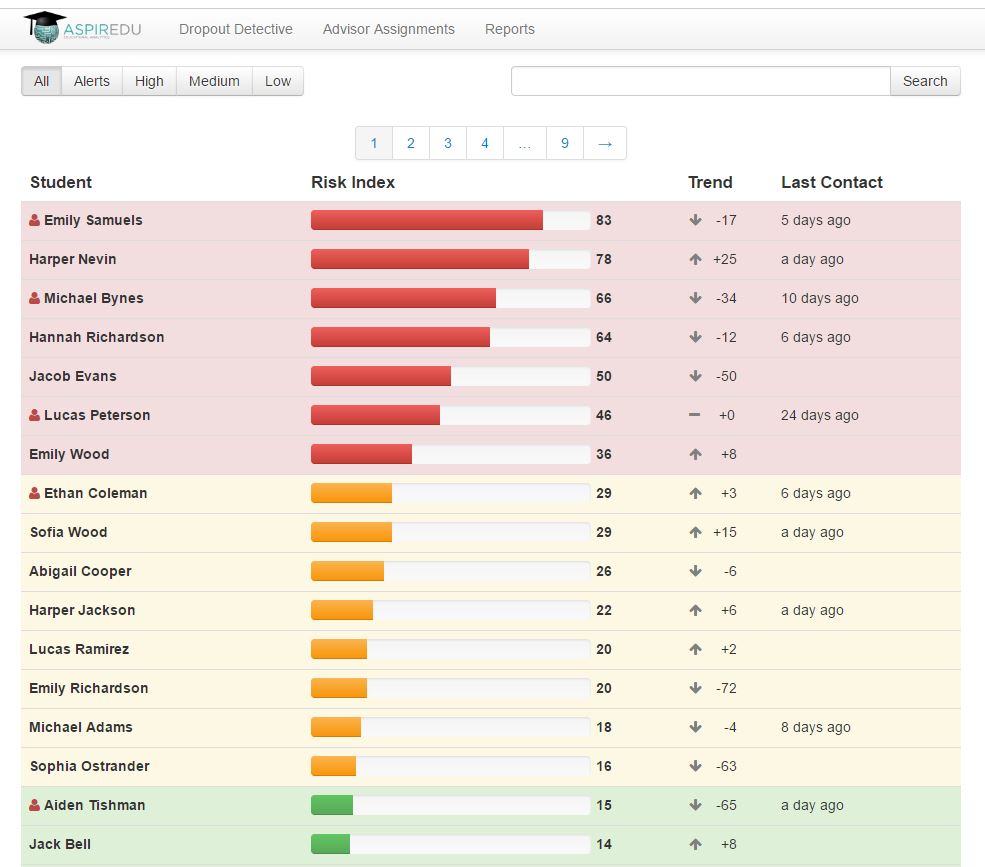The height and width of the screenshot is (867, 985).
Task: Click the flat trend dash icon for Lucas Peterson
Action: pos(695,415)
